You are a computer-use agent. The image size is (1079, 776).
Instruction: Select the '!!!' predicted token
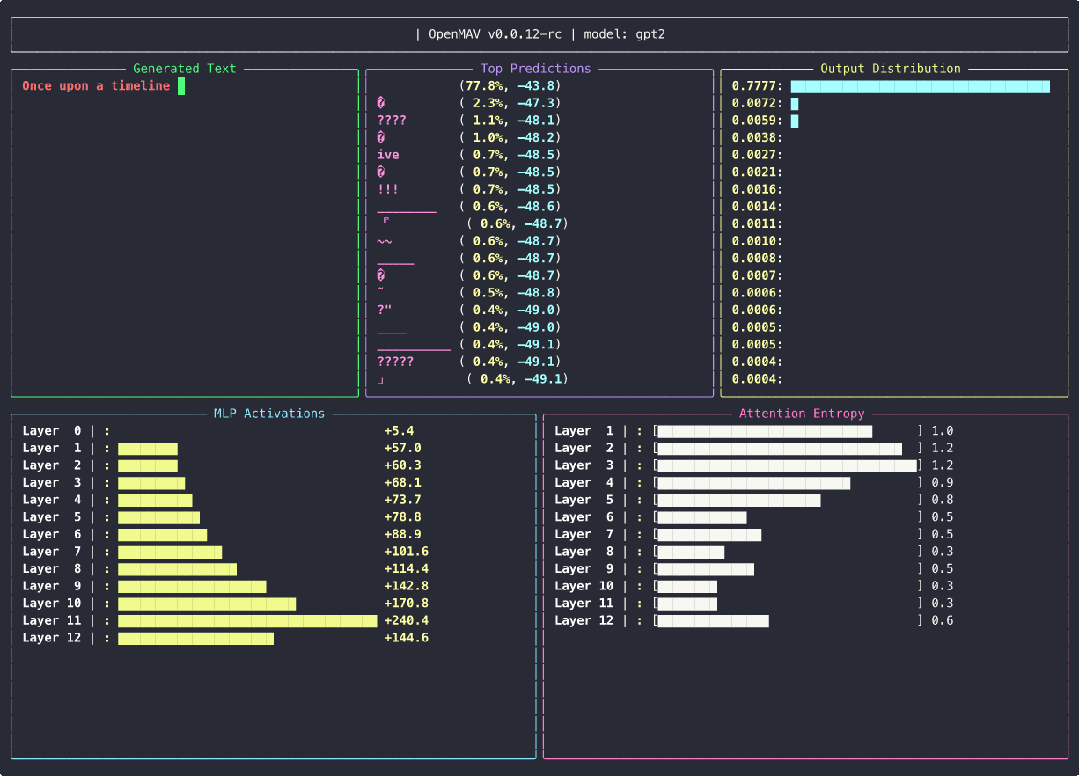(x=388, y=189)
